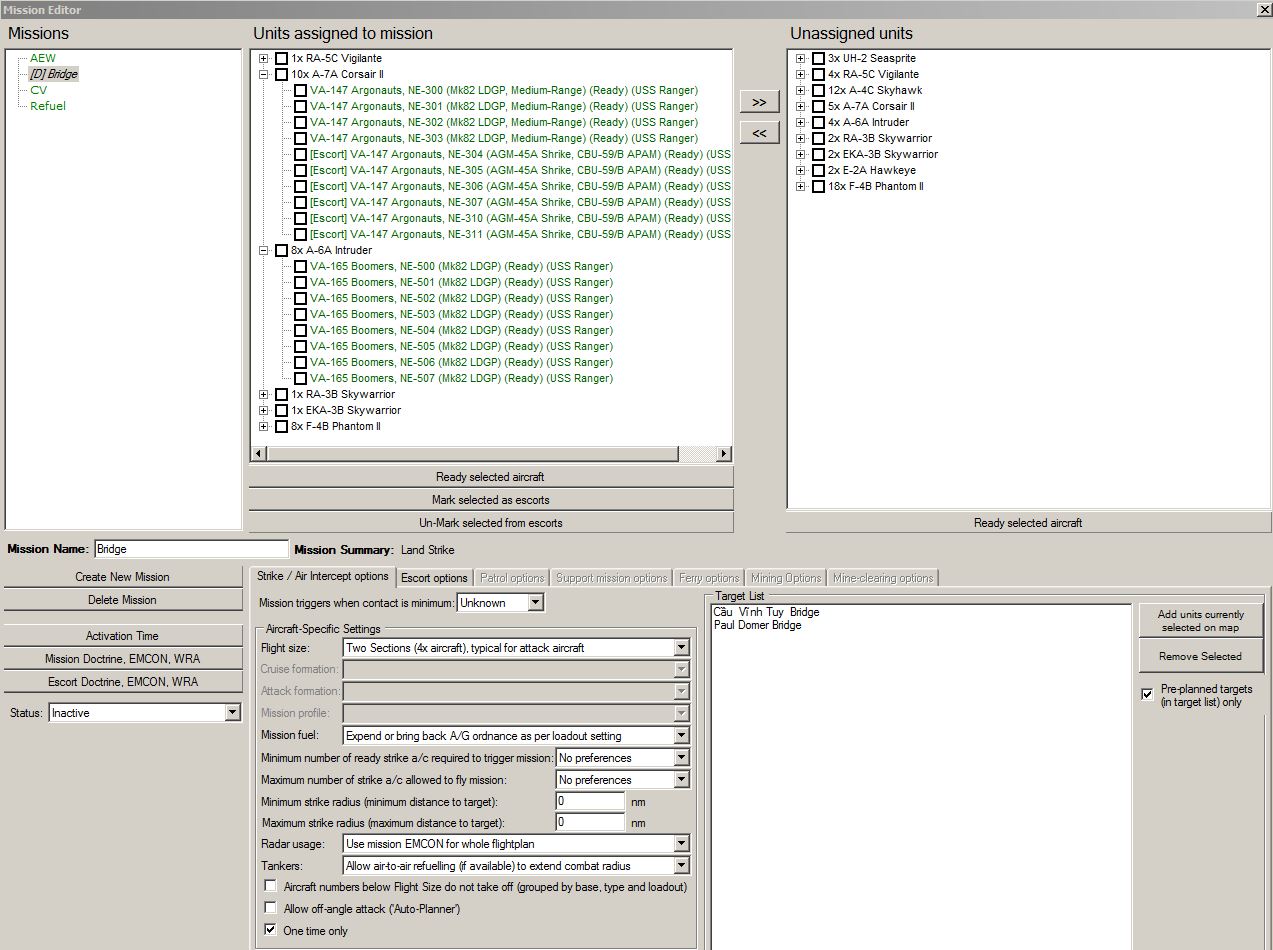Click Add units currently selected on map

coord(1201,621)
